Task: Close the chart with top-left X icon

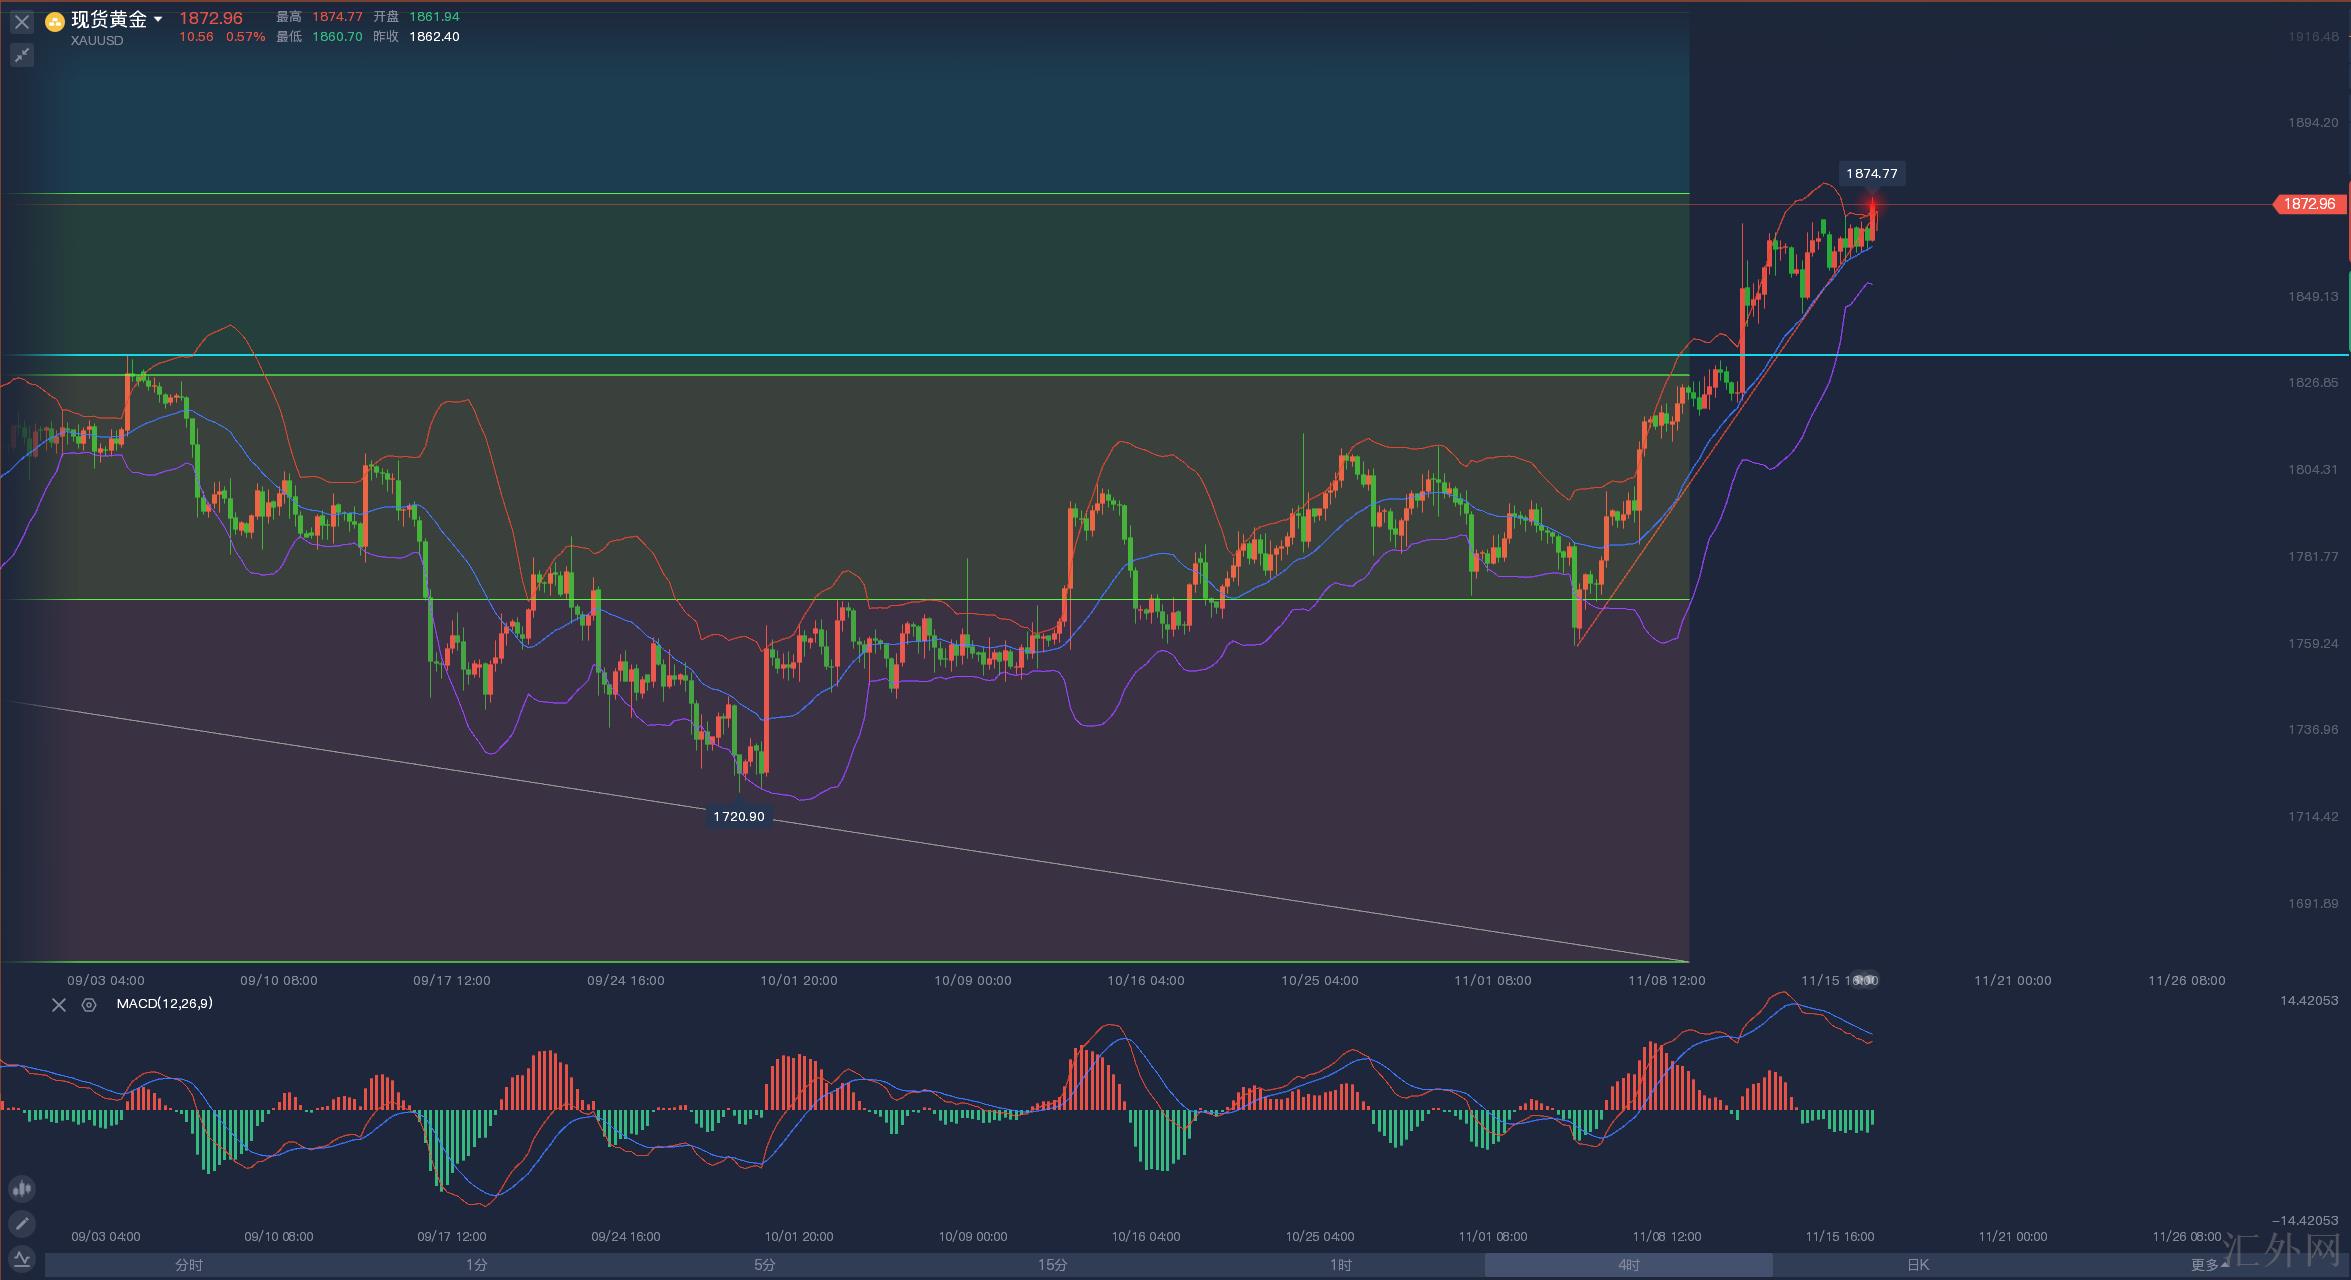Action: [x=22, y=22]
